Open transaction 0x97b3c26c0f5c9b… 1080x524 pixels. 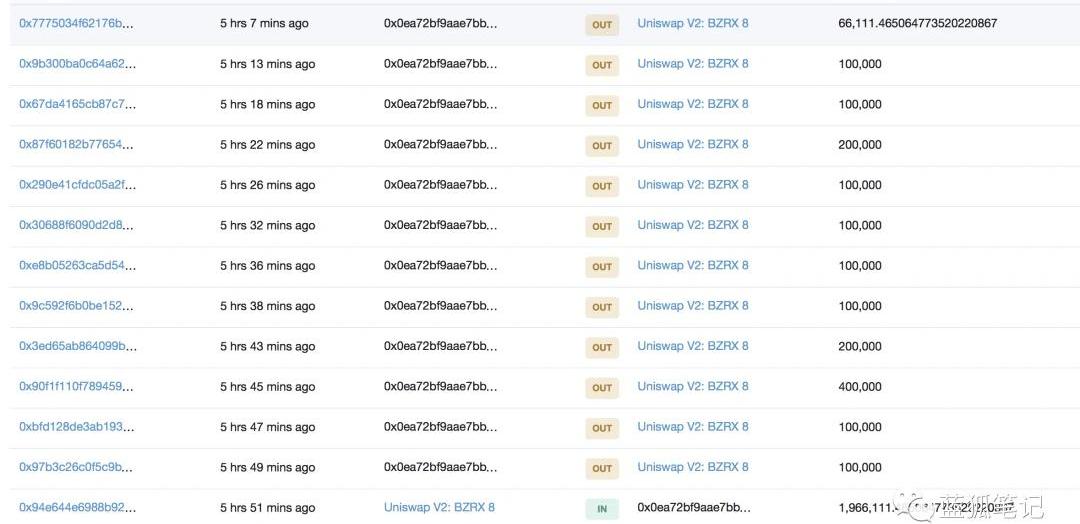[77, 467]
